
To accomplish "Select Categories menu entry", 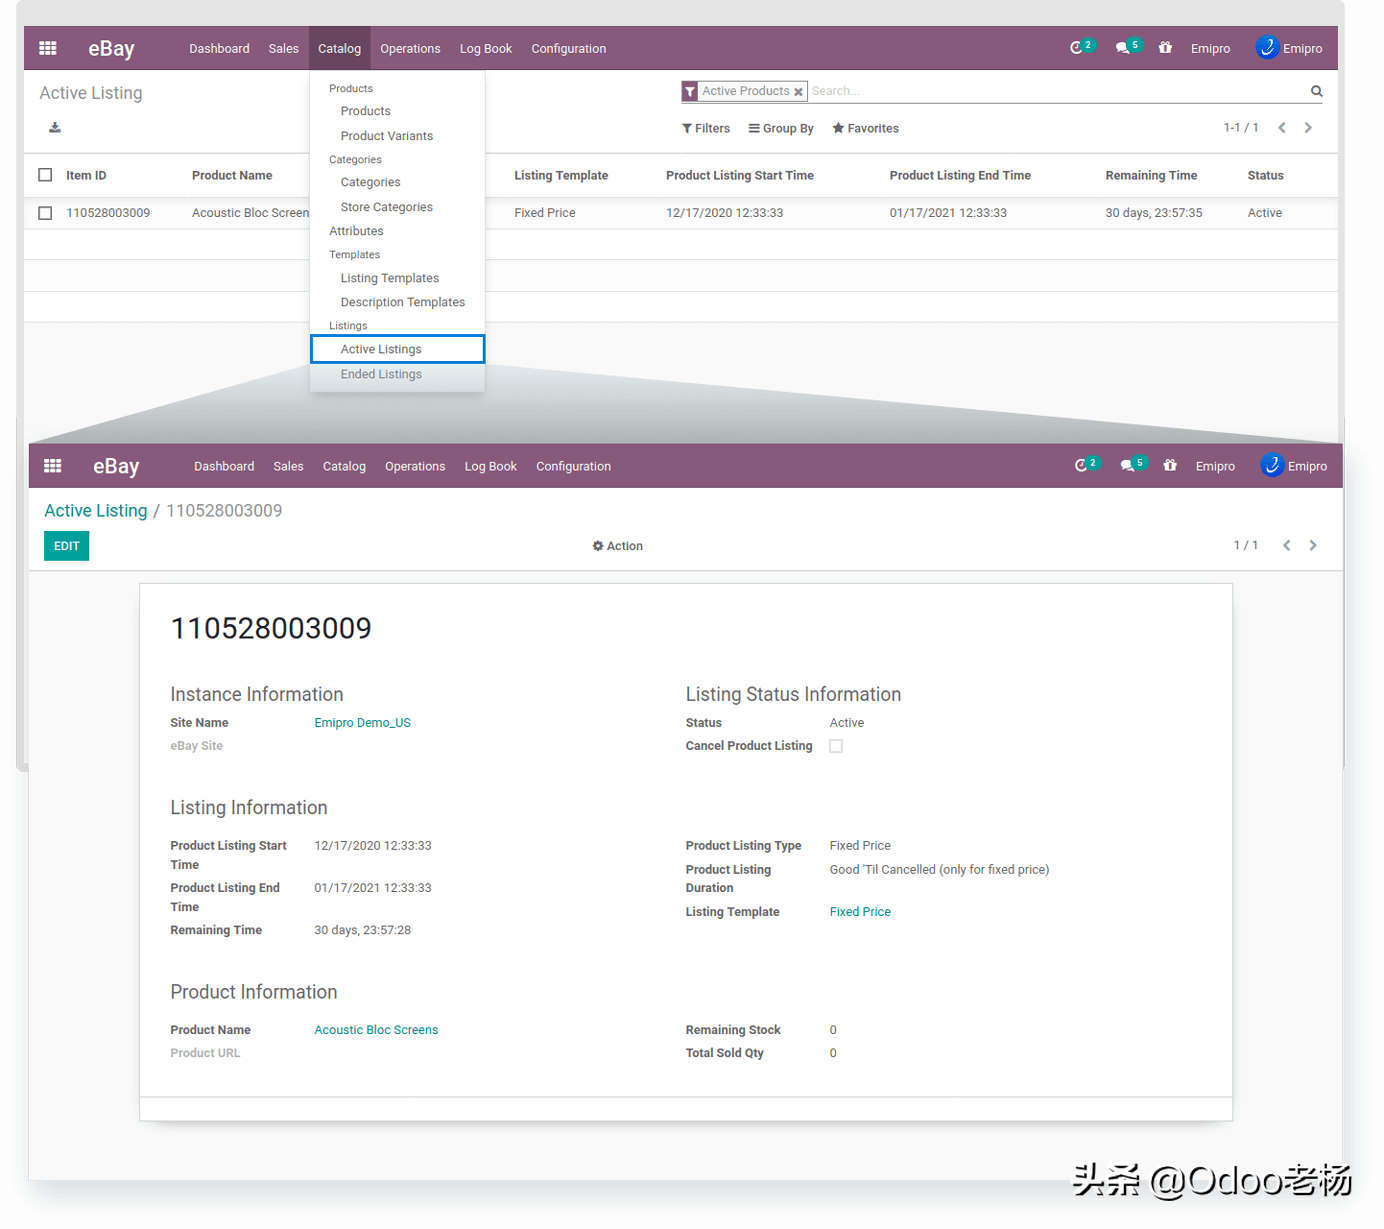I will 370,182.
